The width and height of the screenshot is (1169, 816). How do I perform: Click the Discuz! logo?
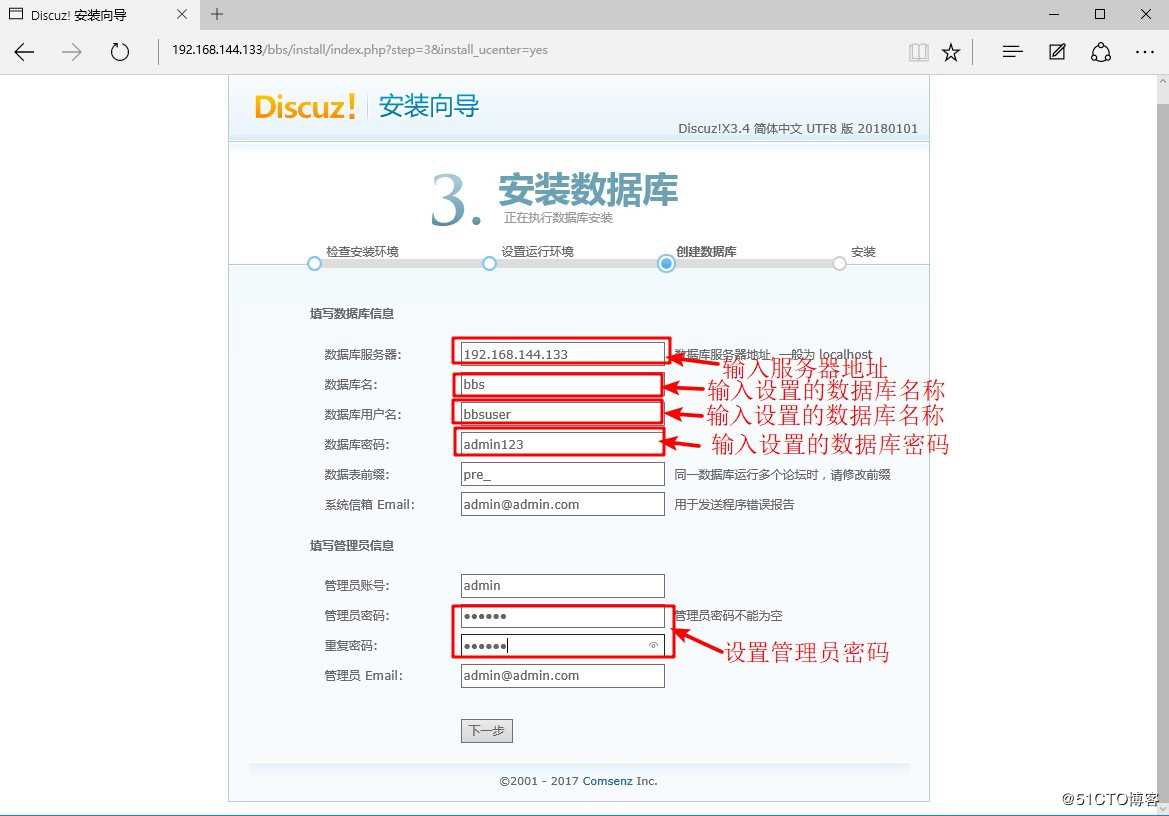pos(306,107)
